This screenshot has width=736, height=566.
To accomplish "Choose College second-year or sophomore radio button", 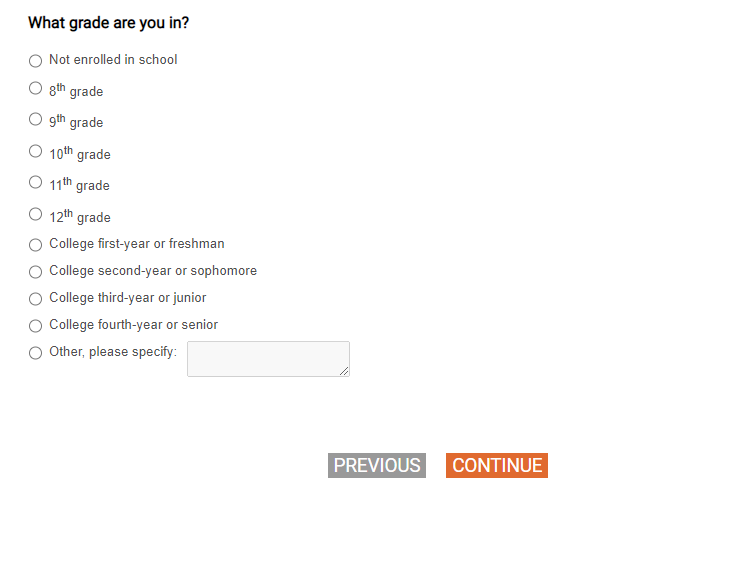I will pos(36,272).
